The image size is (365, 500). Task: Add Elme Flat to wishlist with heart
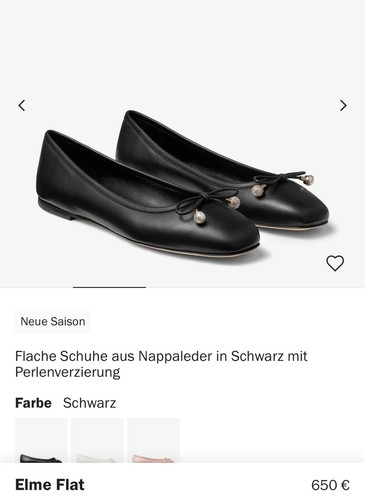335,263
